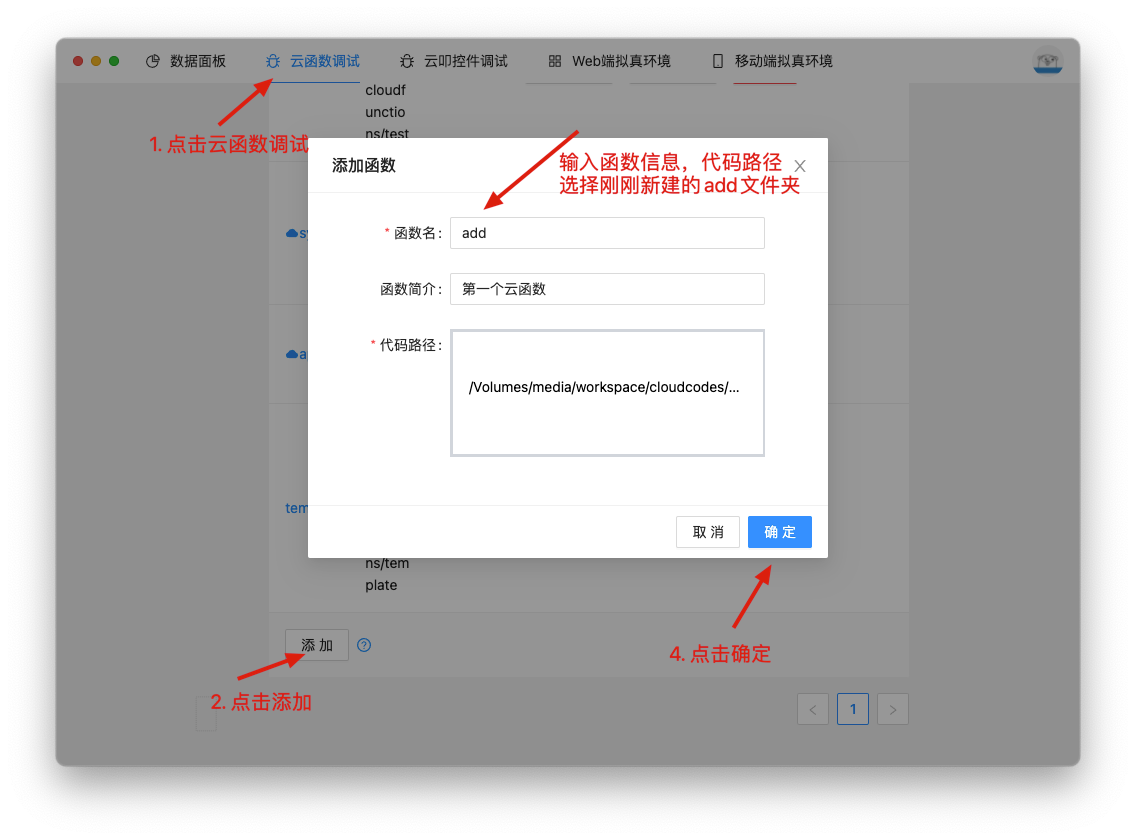Click the 添加 button below the list
Screen dimensions: 1136x840
[317, 645]
